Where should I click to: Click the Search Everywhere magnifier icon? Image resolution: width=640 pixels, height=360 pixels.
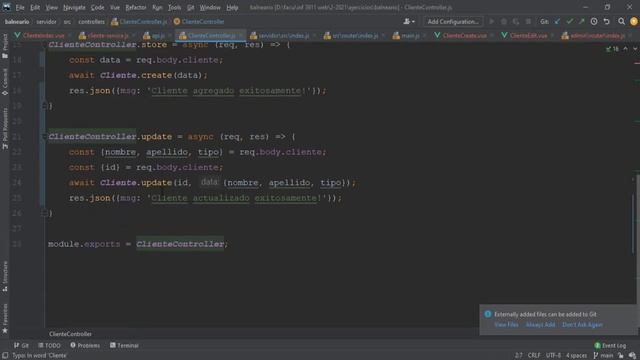[x=621, y=22]
